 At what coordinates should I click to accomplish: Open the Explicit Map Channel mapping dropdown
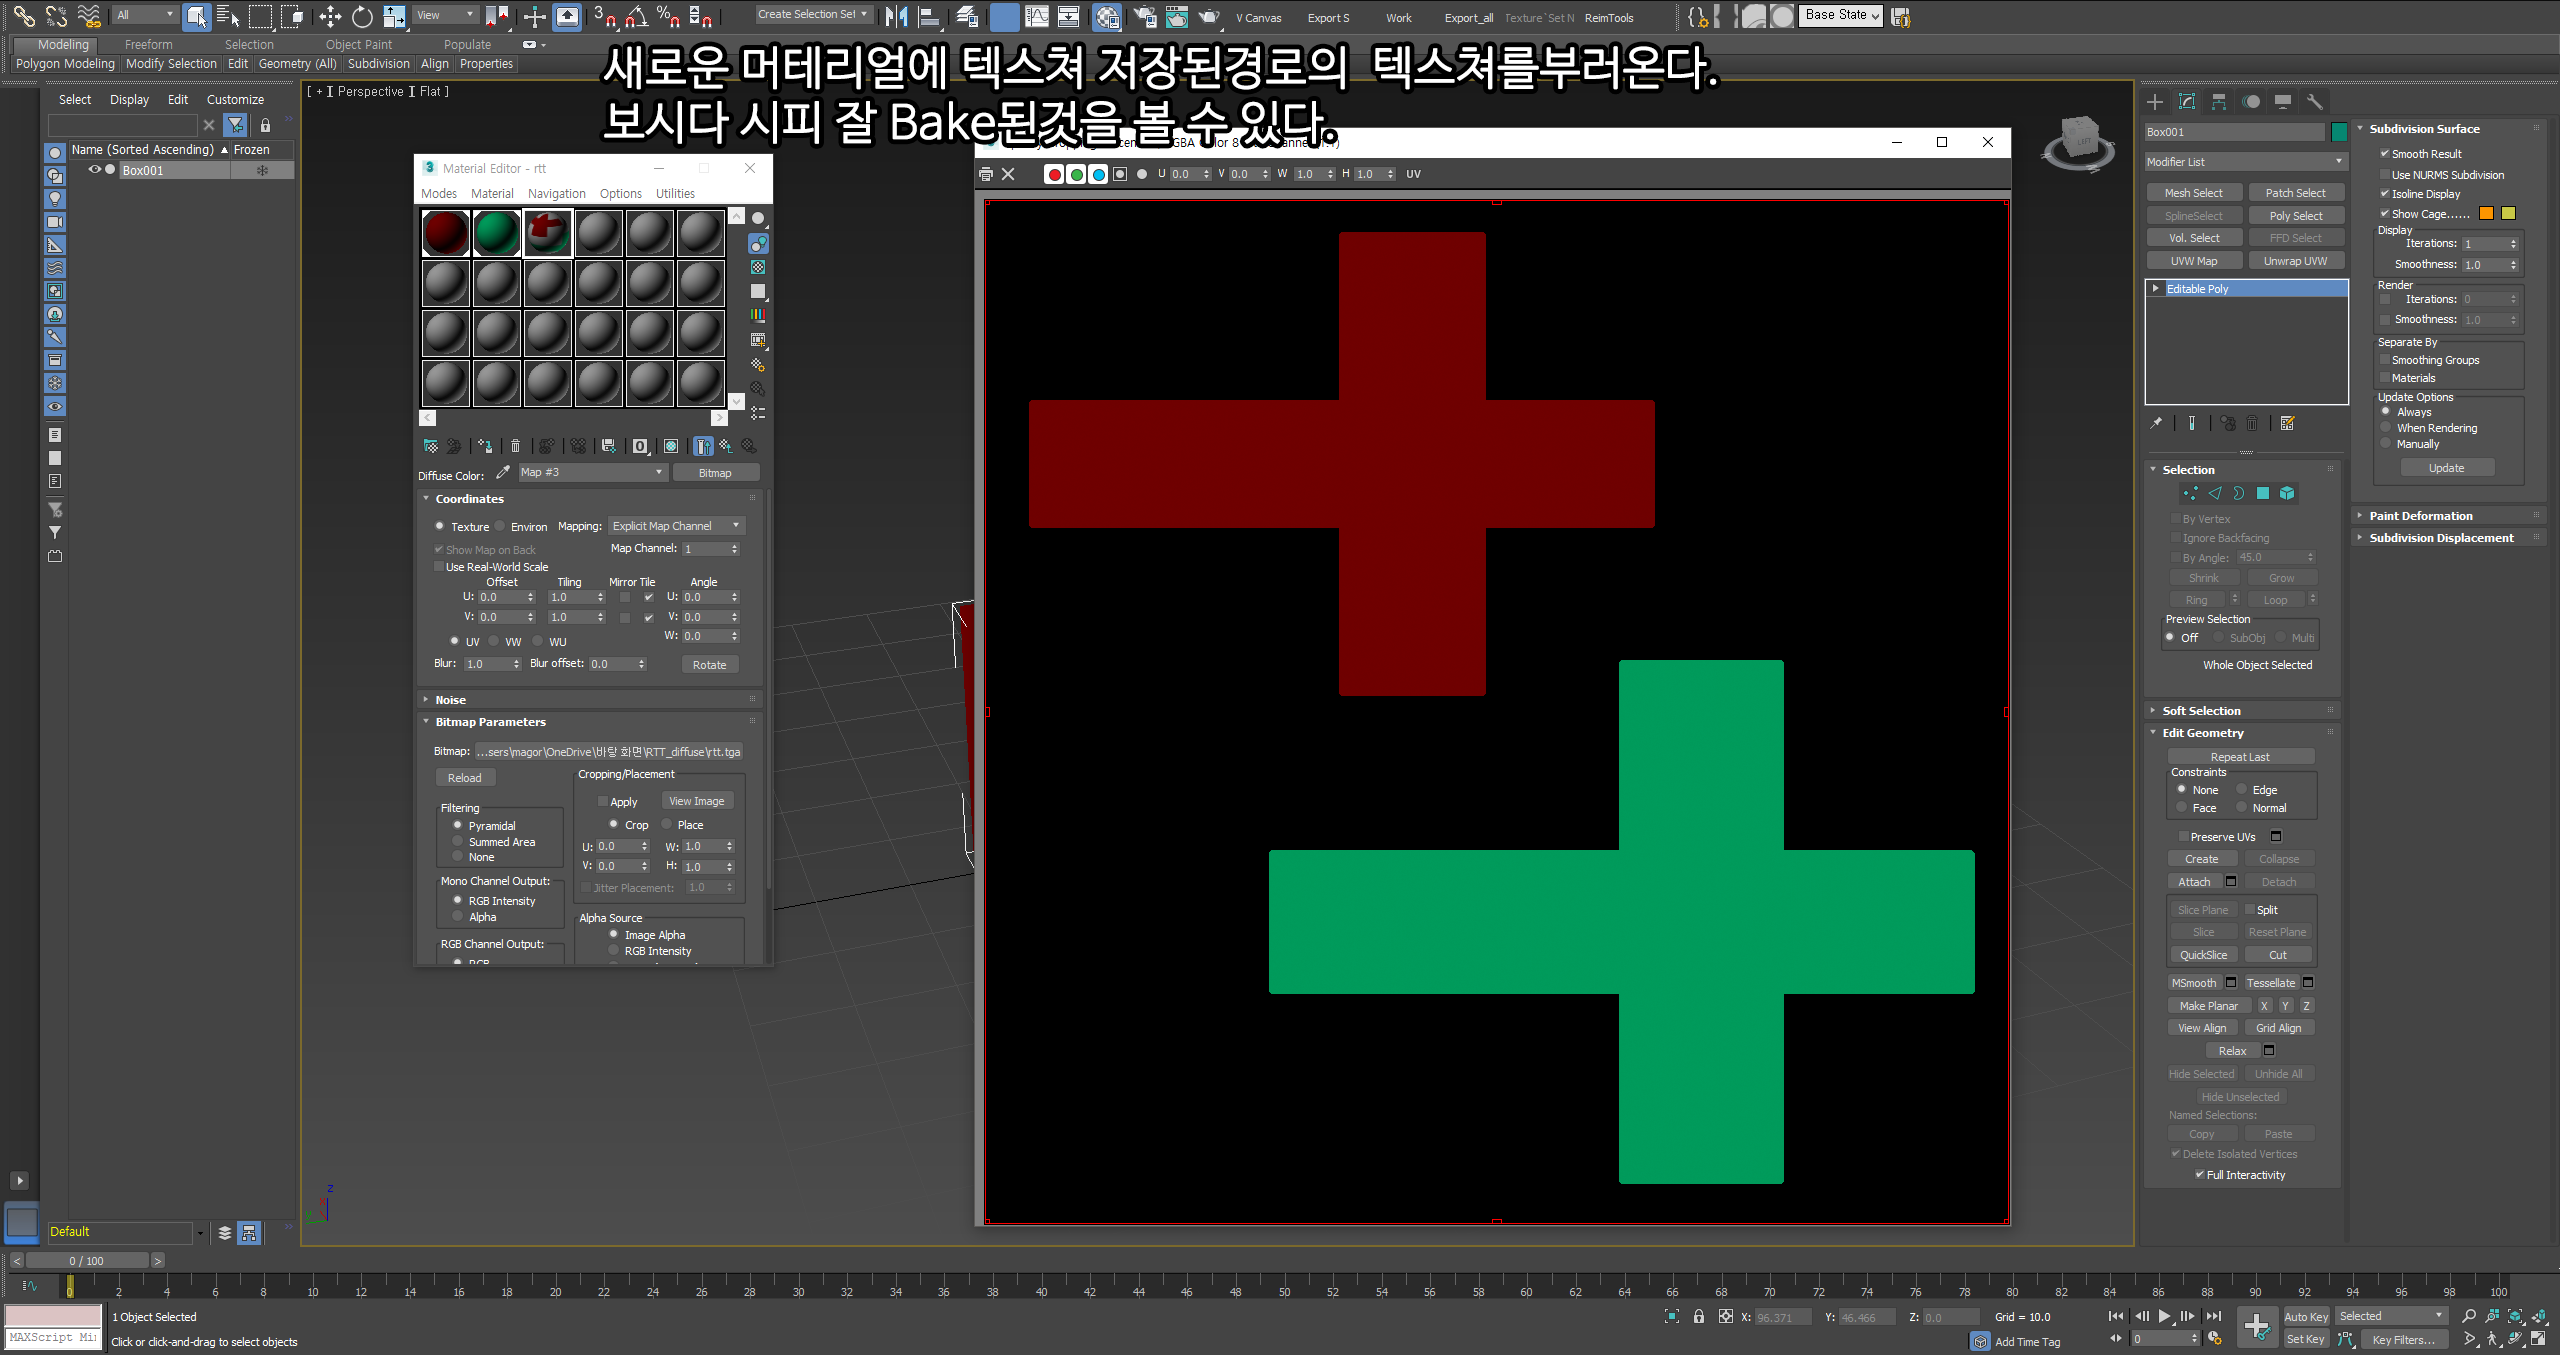(676, 526)
